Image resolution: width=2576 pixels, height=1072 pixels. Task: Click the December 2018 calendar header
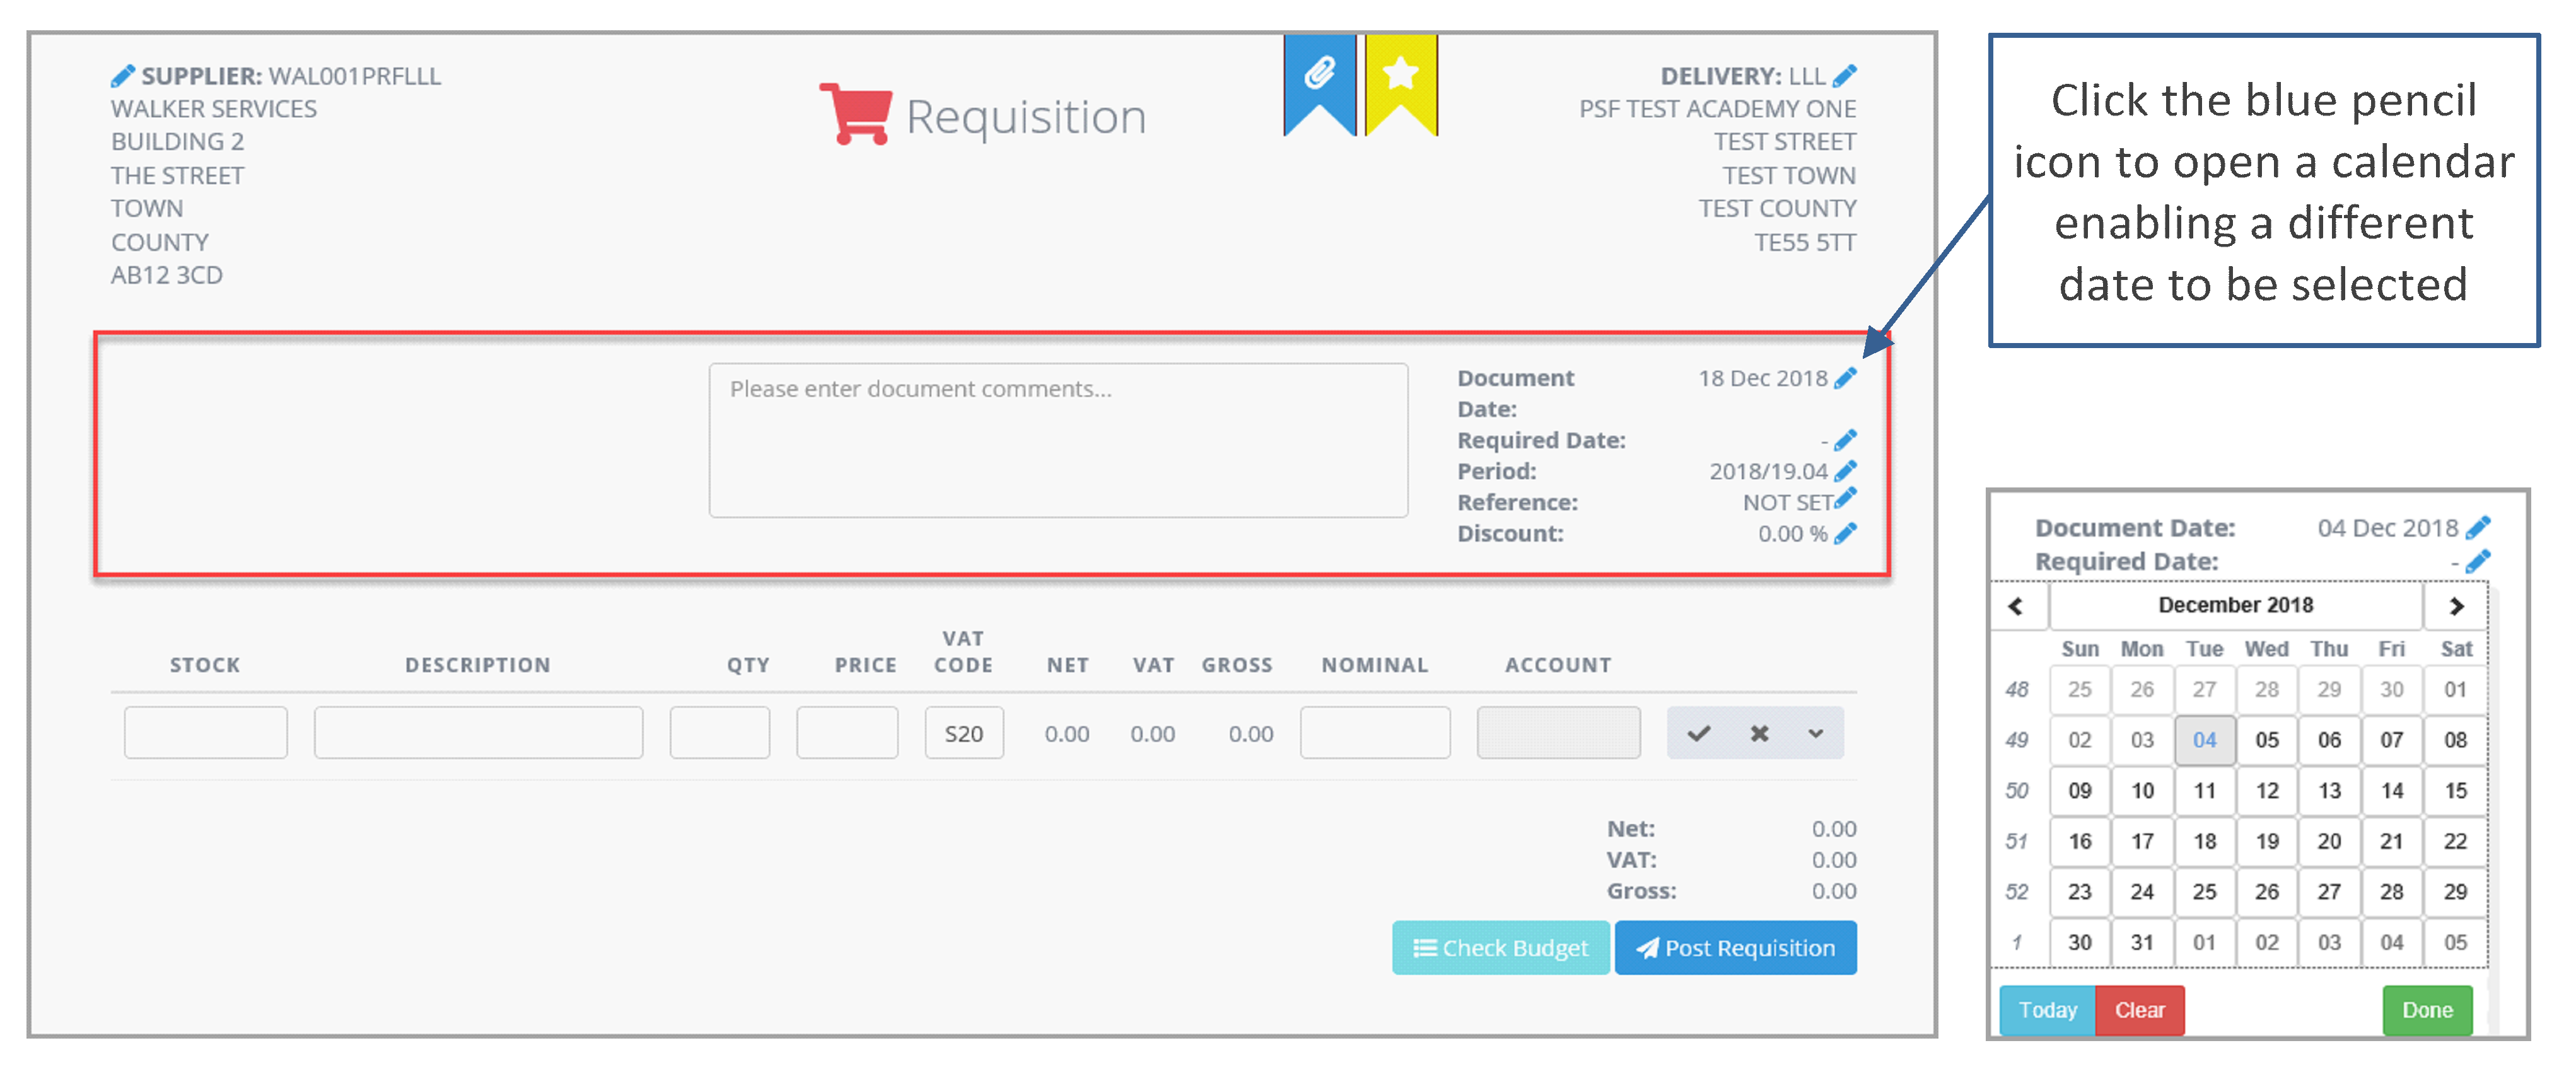click(x=2235, y=606)
